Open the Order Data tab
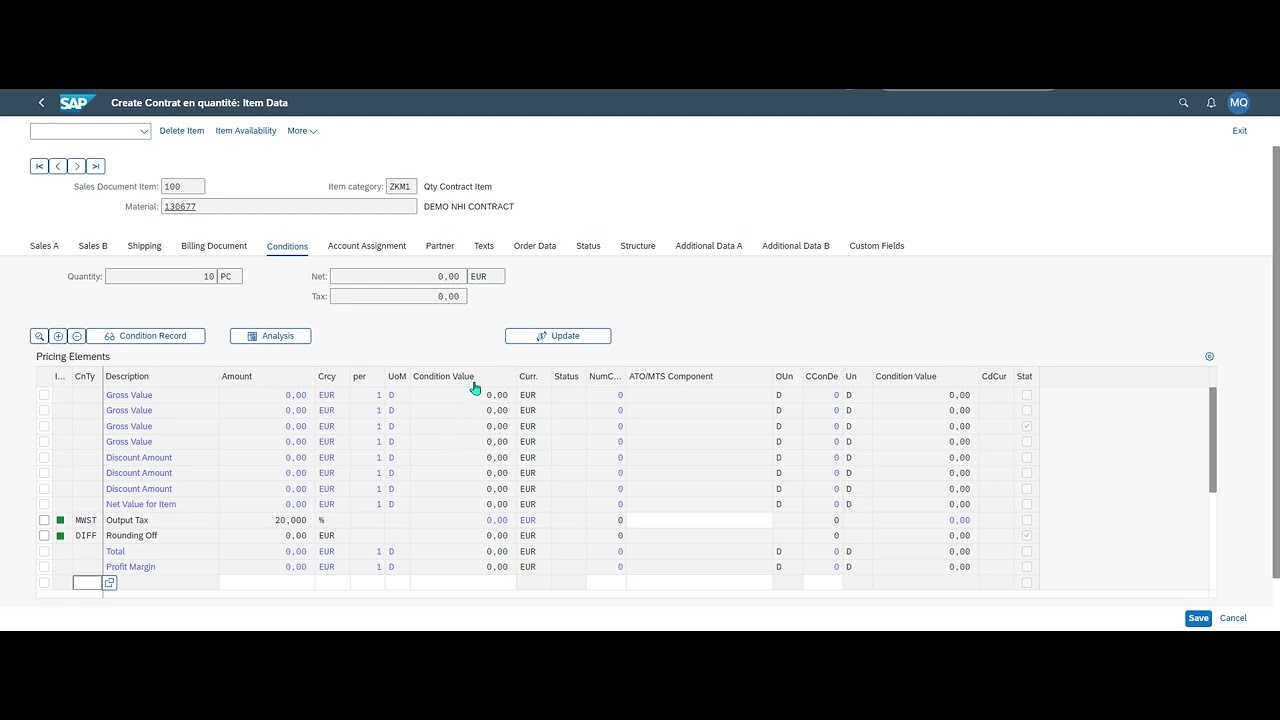Screen dimensions: 1280x720 (535, 246)
